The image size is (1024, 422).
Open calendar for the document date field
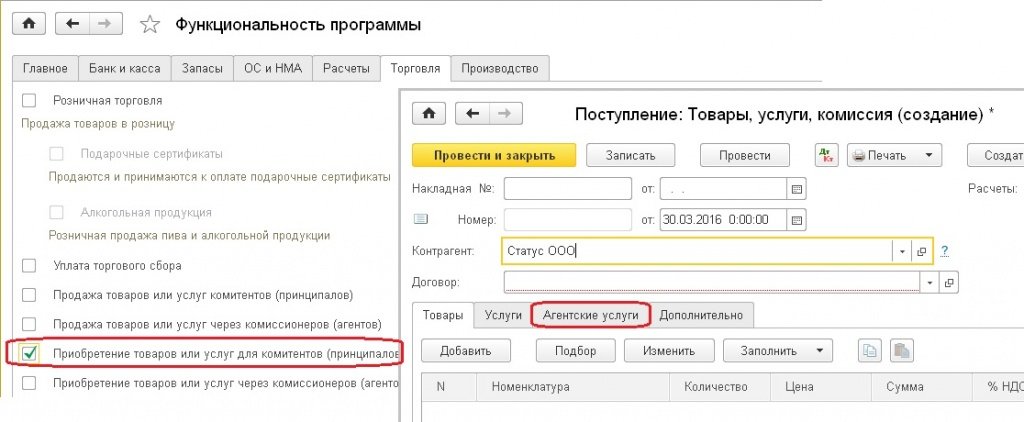coord(797,219)
